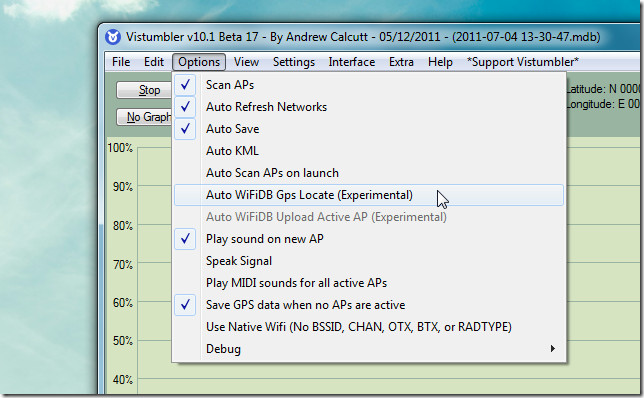Click the 100% graph axis label

pos(120,148)
